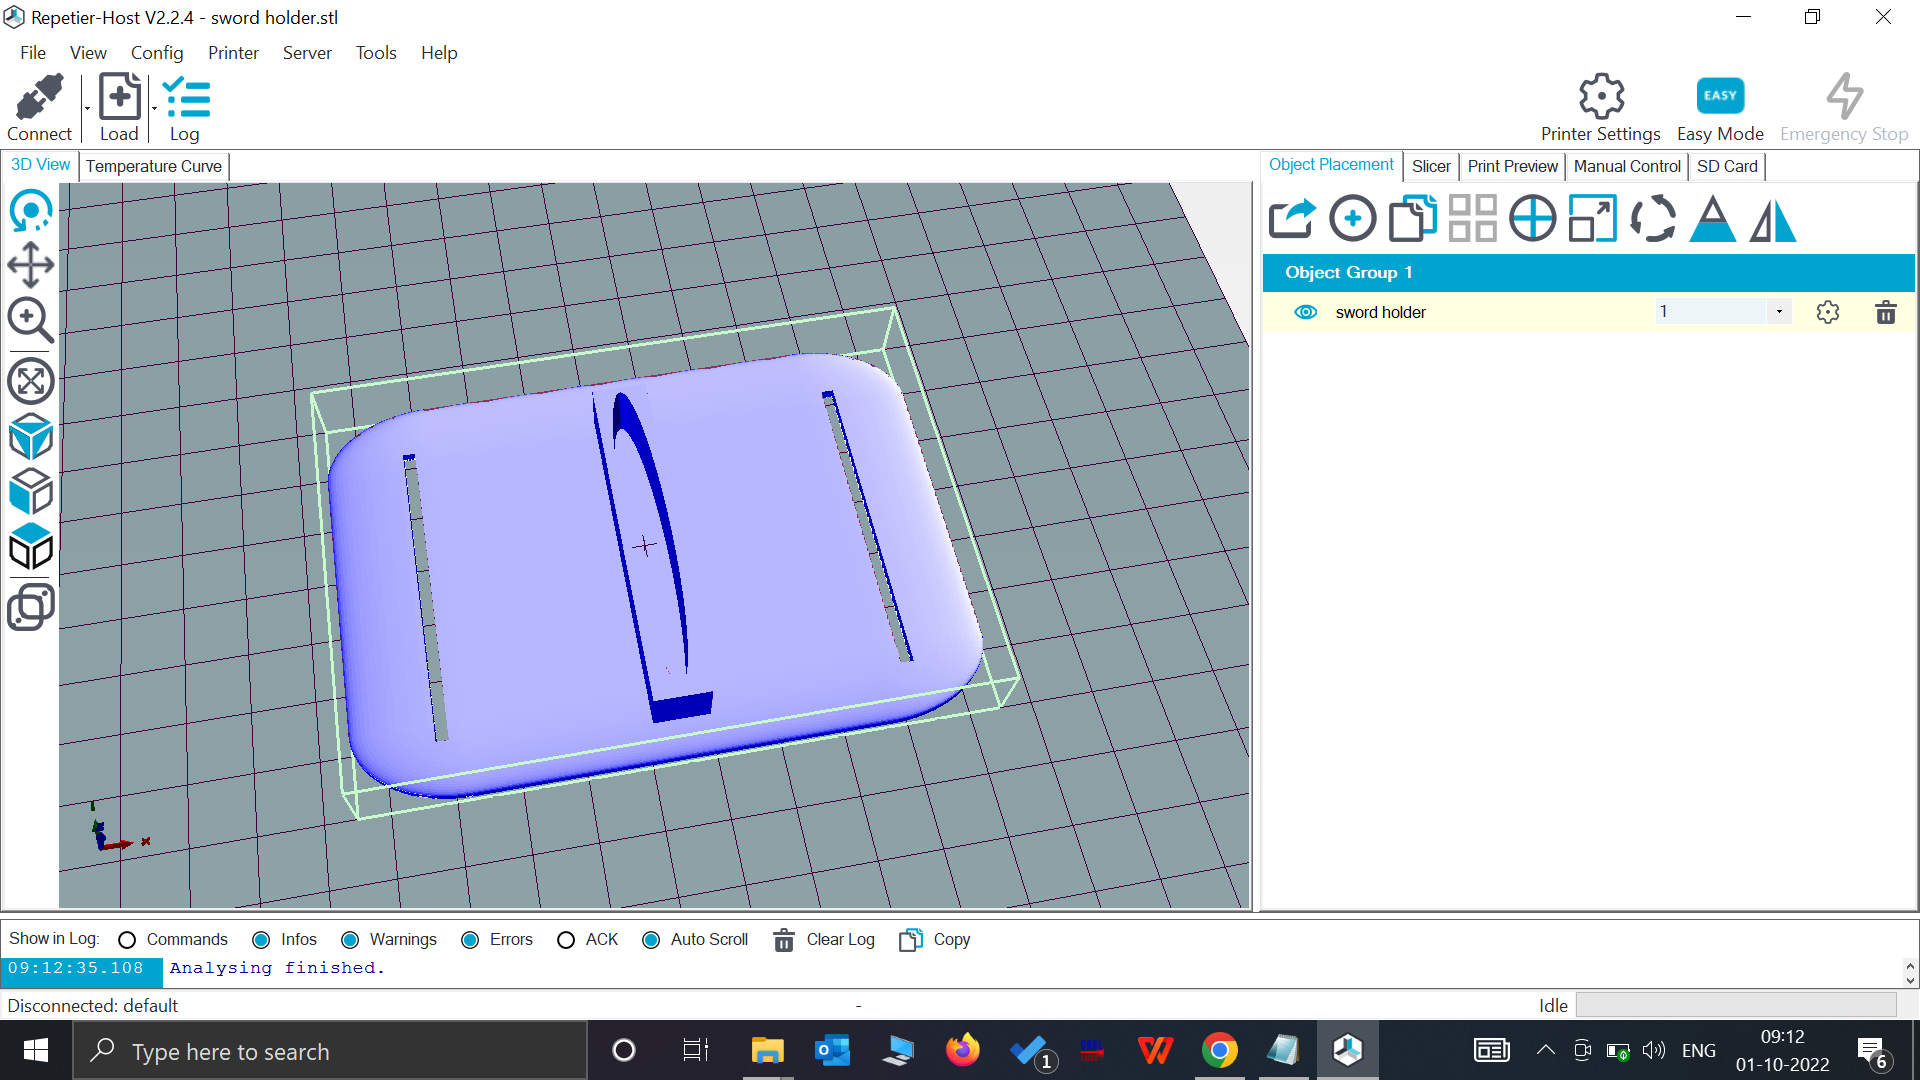Click the Clear Log button
Screen dimensions: 1920x1080
(x=822, y=940)
